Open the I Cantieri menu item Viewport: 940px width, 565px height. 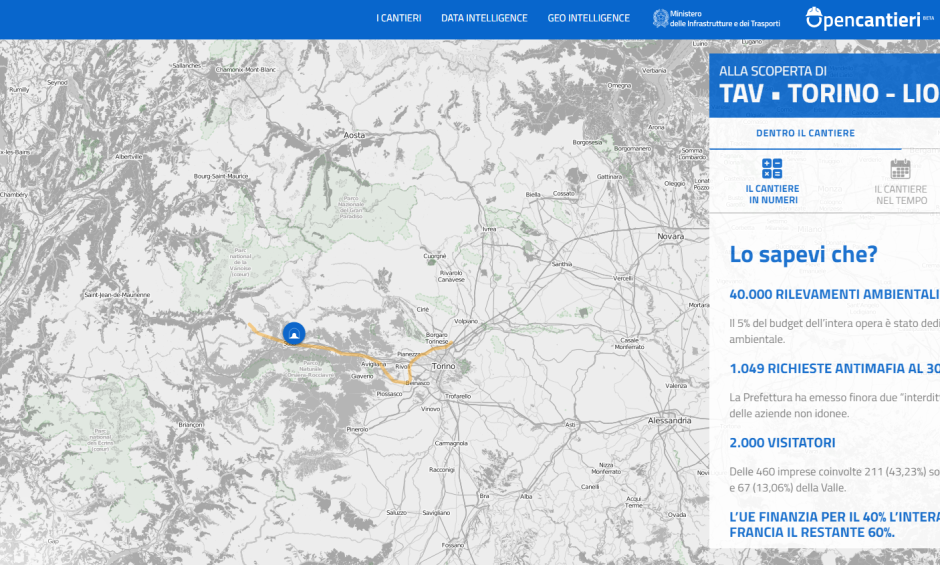398,18
